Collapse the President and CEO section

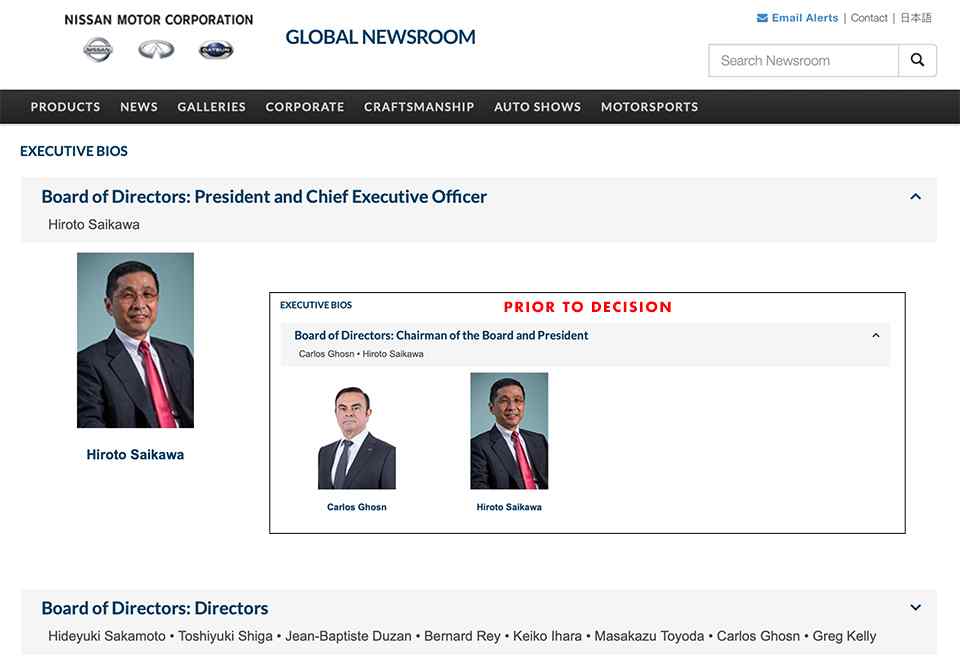pos(915,196)
